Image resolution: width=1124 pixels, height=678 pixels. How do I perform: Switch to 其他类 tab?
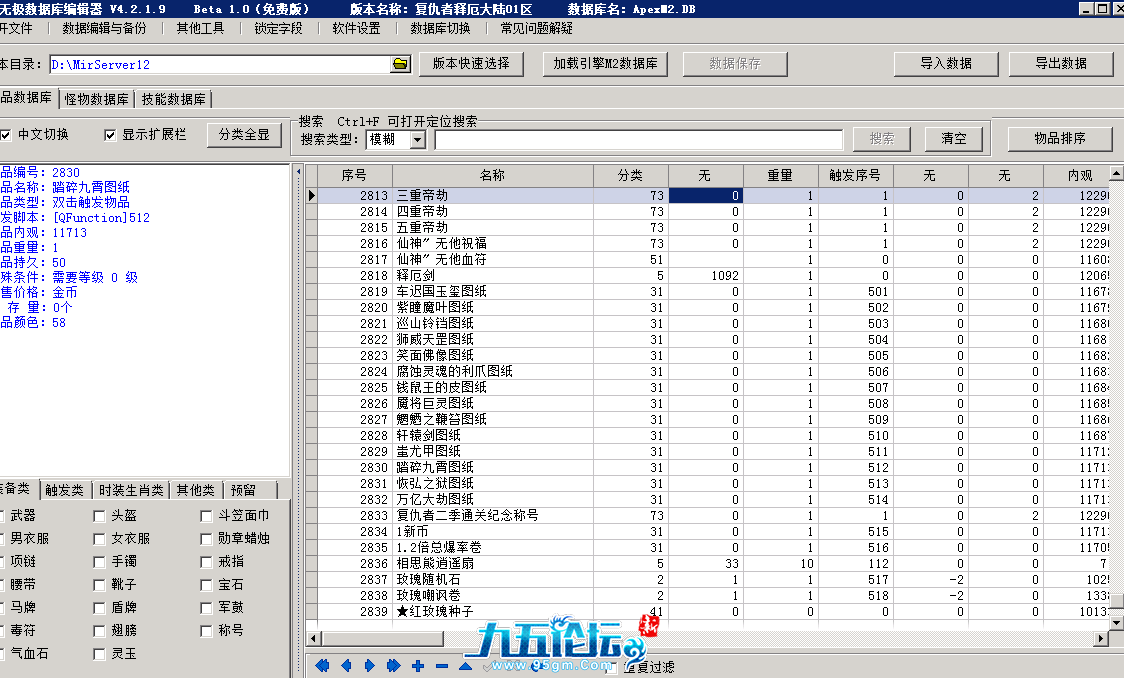coord(195,490)
